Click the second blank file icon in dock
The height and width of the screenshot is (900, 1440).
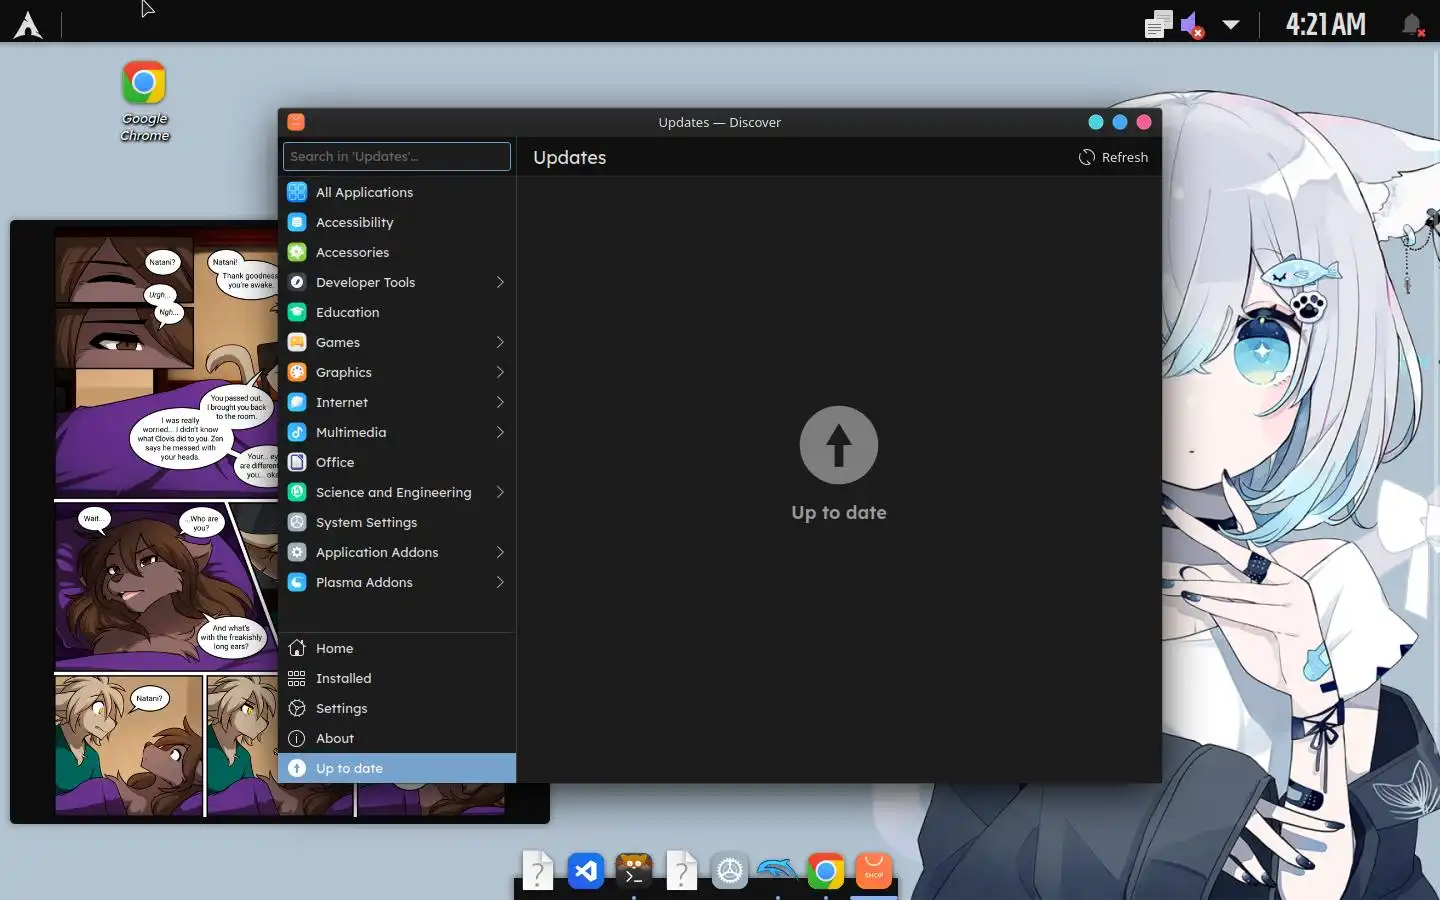coord(682,871)
